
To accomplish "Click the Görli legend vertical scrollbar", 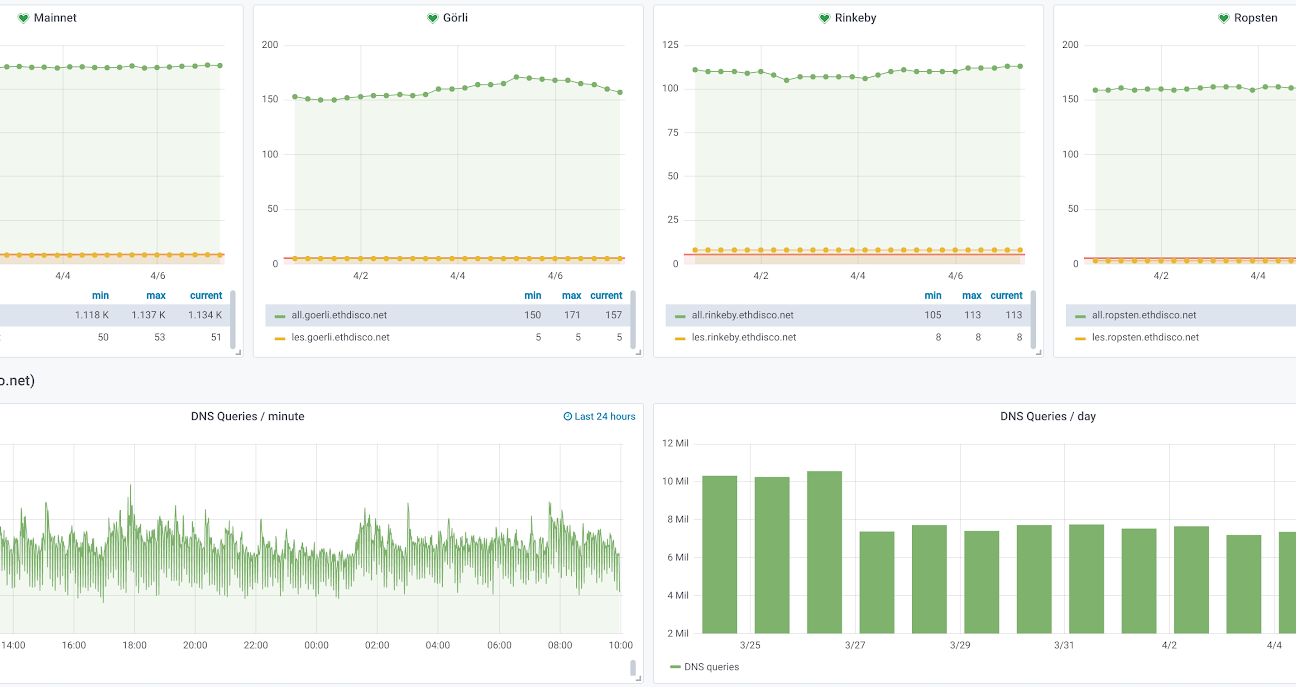I will point(633,320).
